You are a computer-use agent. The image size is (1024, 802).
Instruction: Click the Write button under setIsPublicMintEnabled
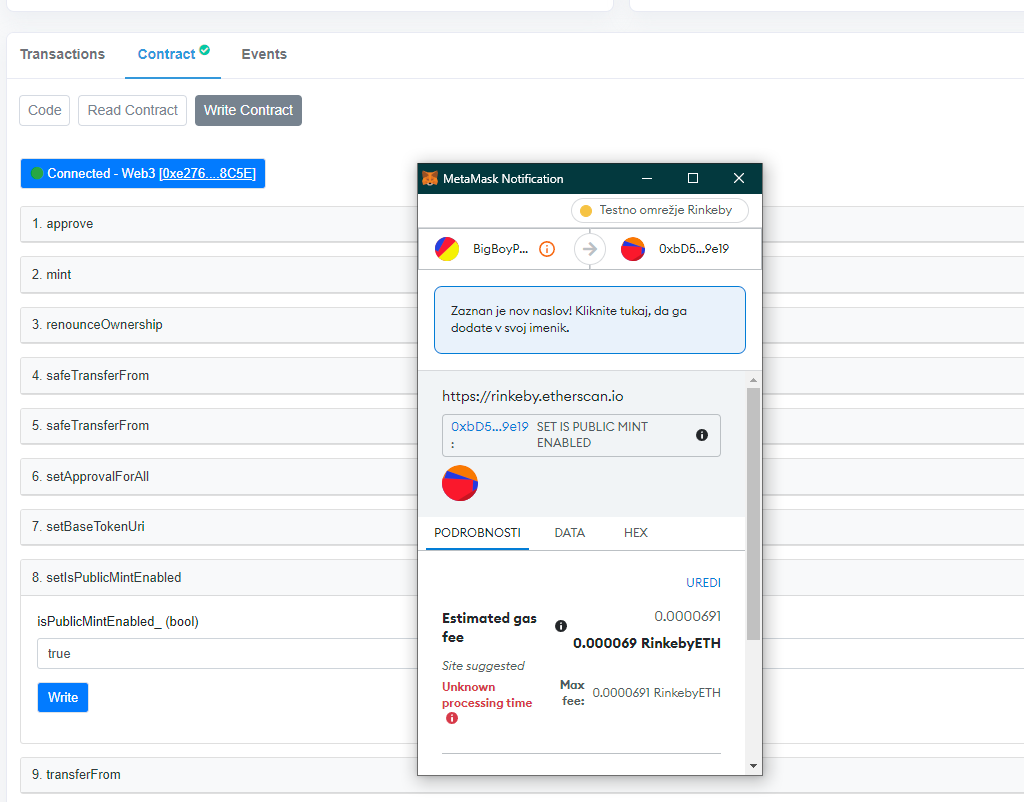[62, 697]
